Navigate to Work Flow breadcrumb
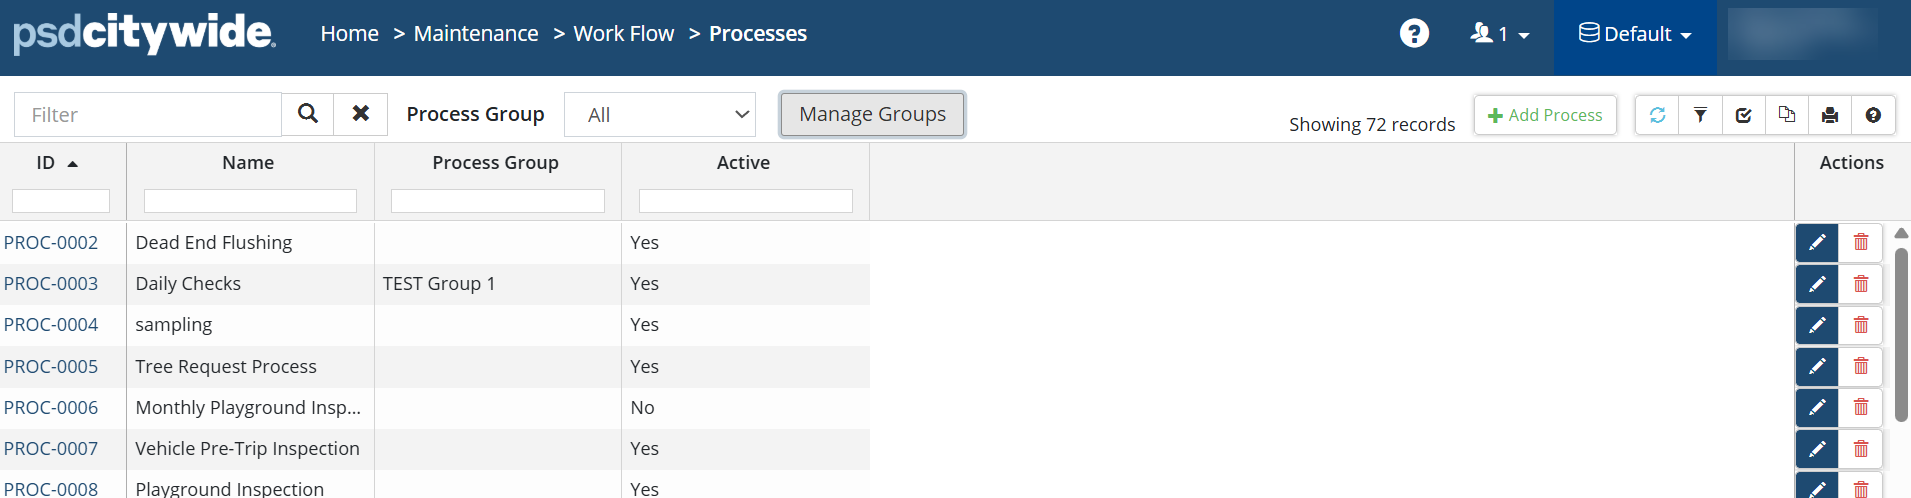 coord(624,34)
